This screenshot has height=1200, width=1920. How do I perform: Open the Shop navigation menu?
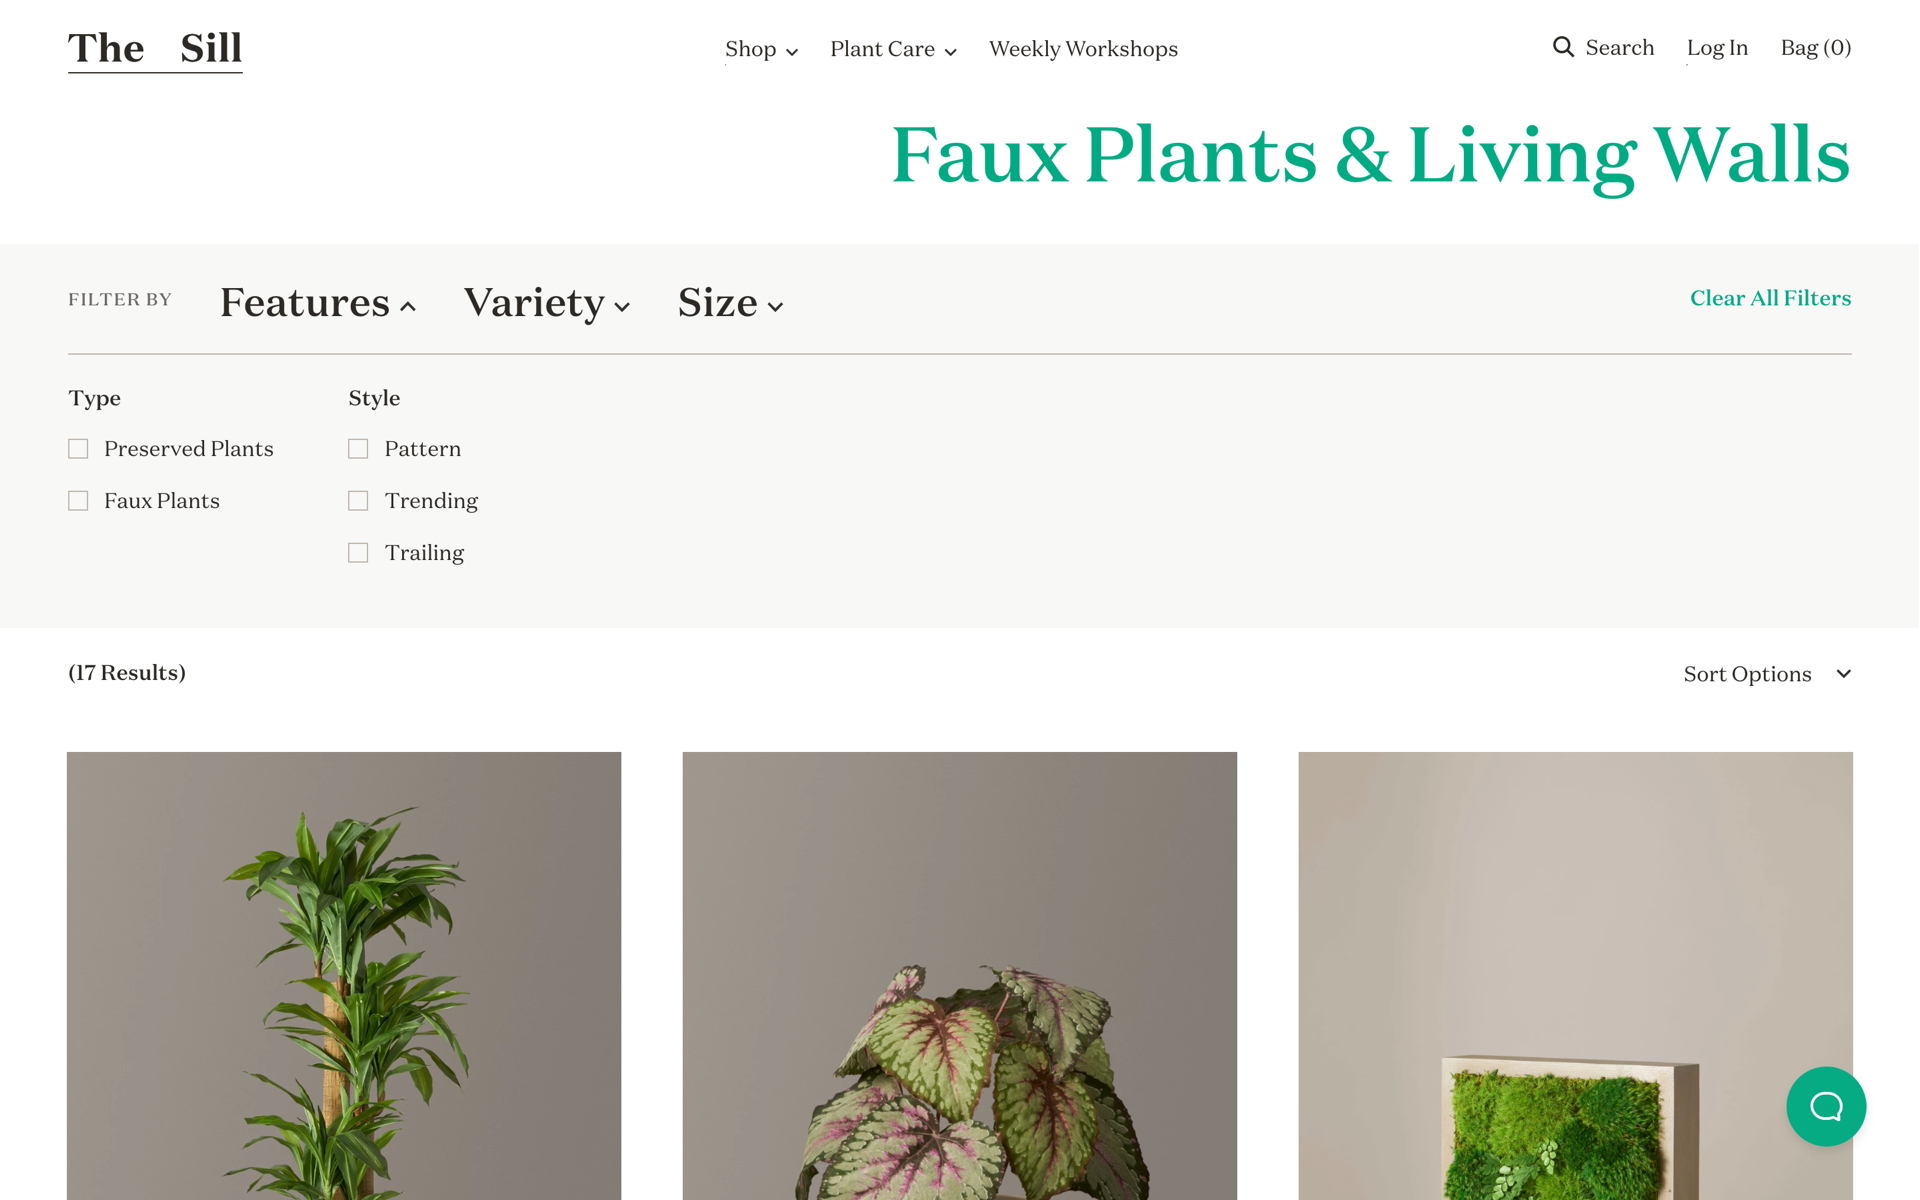coord(762,50)
